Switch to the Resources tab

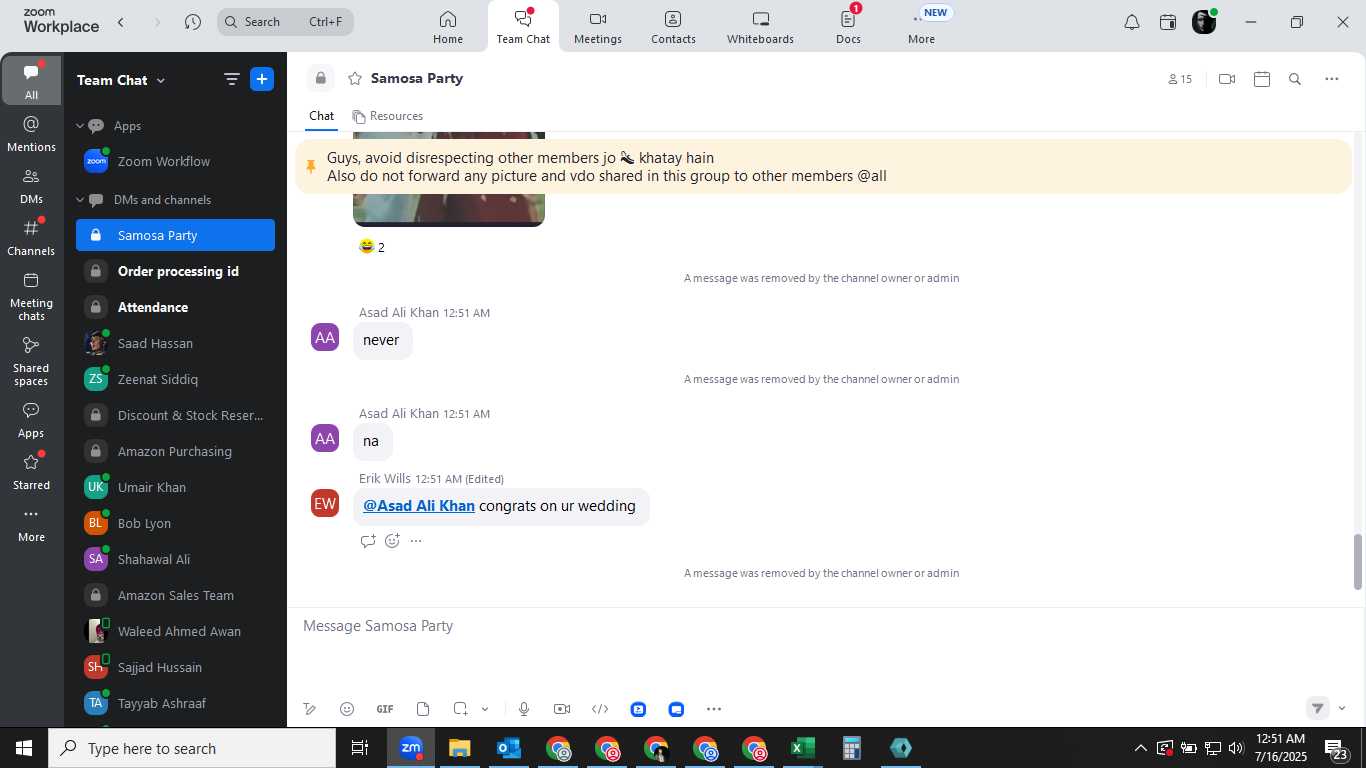click(x=388, y=116)
